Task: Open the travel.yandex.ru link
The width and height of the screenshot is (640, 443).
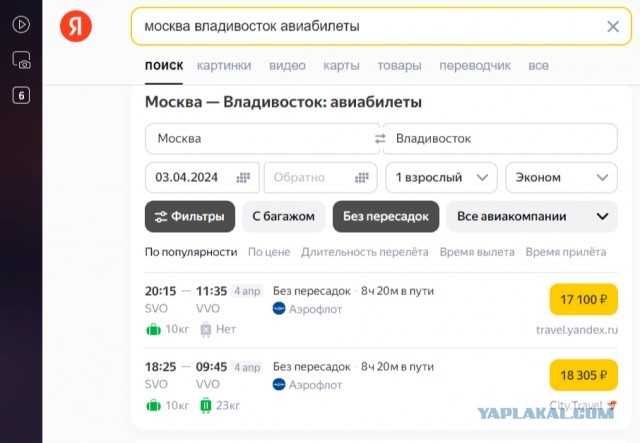Action: (x=577, y=330)
